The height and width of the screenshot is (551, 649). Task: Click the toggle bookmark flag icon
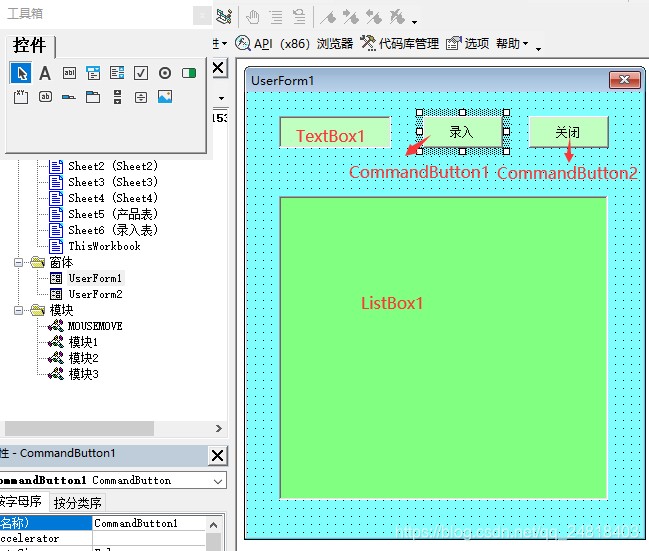coord(329,17)
